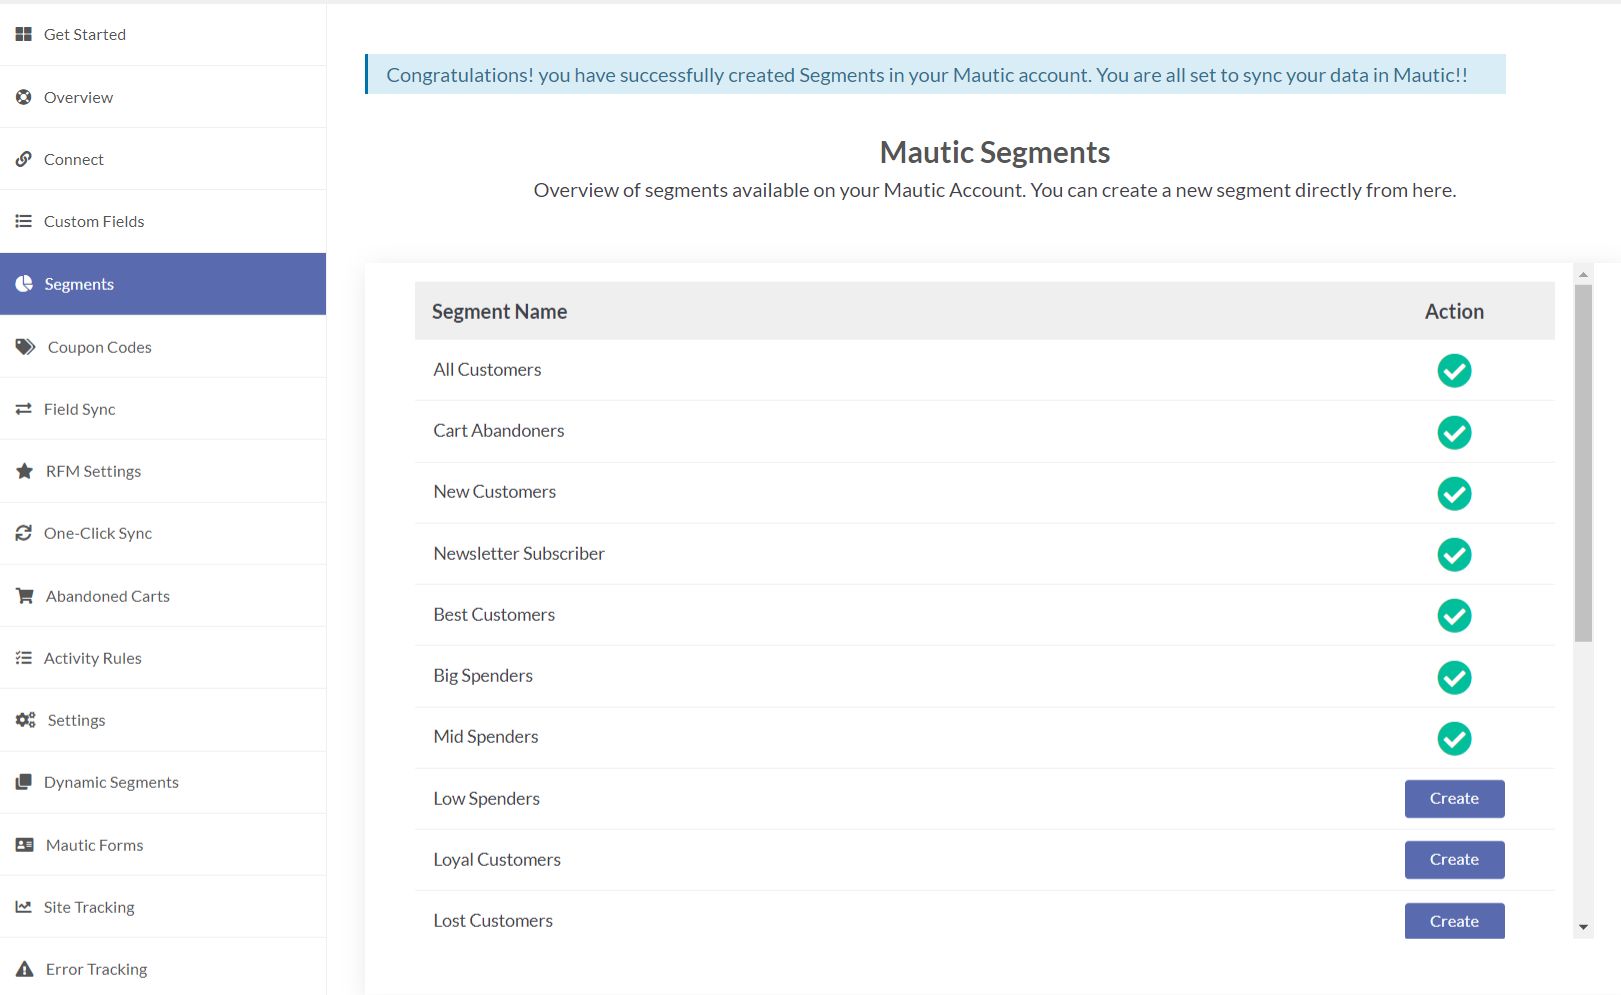Viewport: 1621px width, 995px height.
Task: Click the Low Spenders segment name
Action: click(x=486, y=799)
